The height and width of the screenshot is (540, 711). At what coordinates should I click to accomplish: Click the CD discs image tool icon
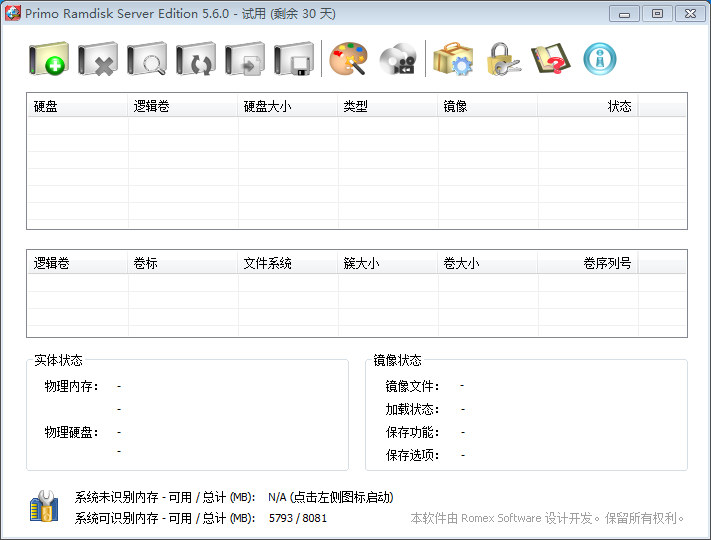click(398, 59)
